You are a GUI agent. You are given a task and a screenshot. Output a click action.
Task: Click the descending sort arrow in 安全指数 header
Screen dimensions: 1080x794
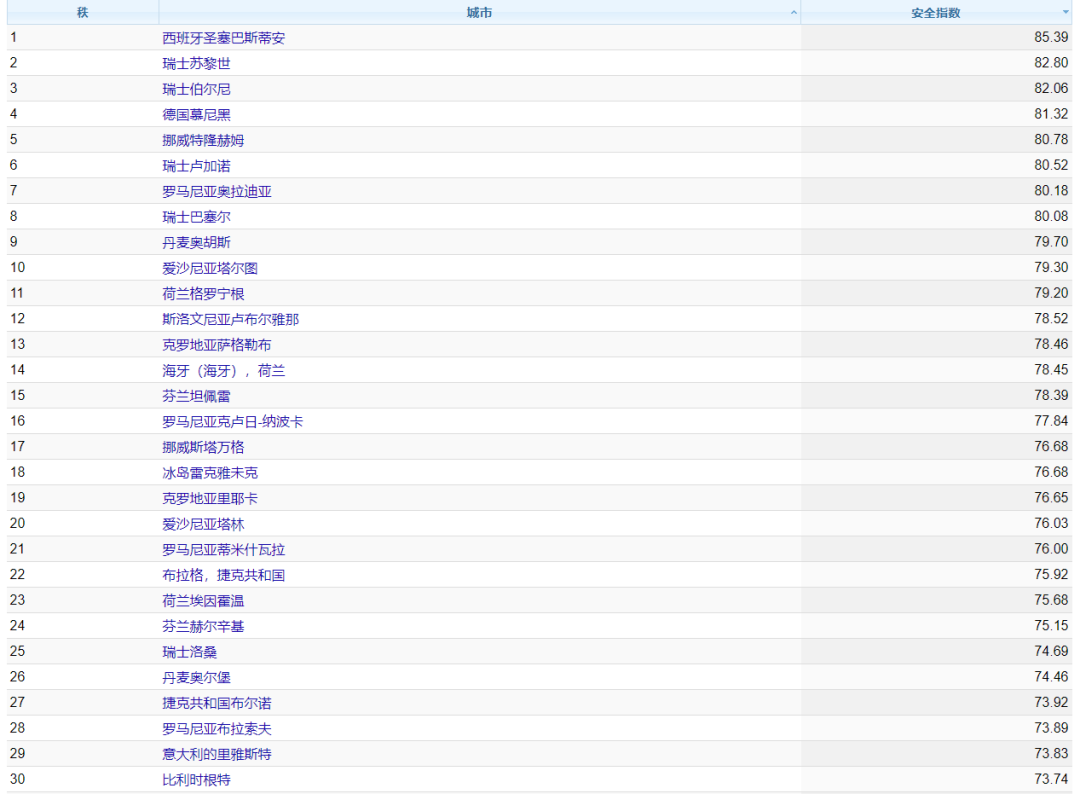(x=1066, y=12)
